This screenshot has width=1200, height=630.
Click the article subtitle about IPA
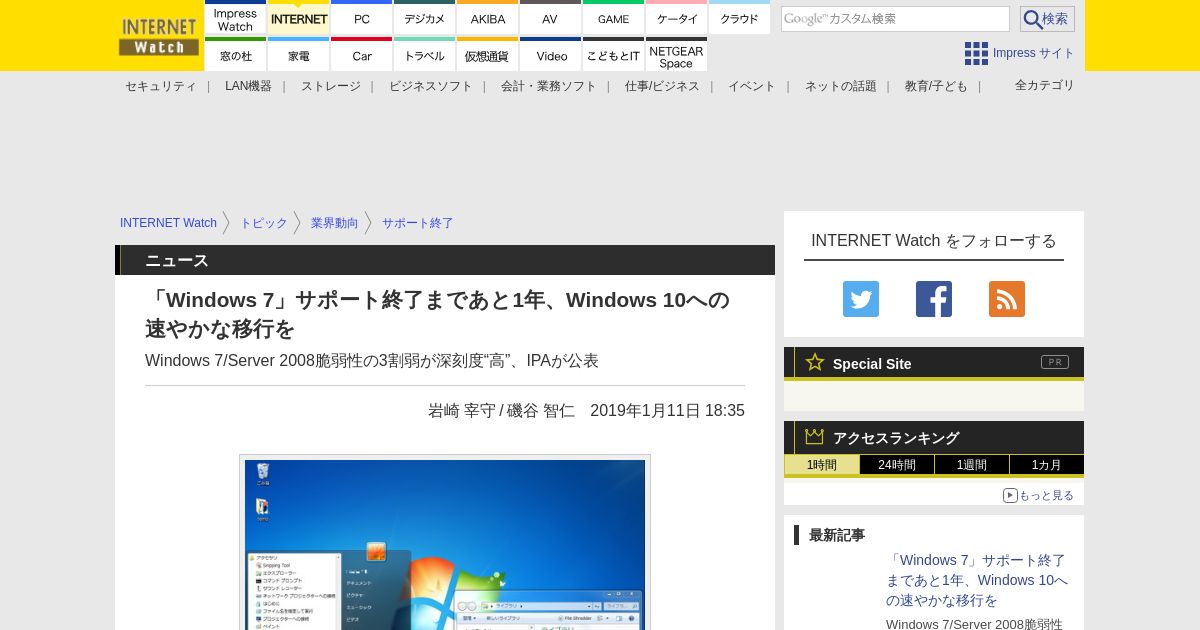point(372,360)
